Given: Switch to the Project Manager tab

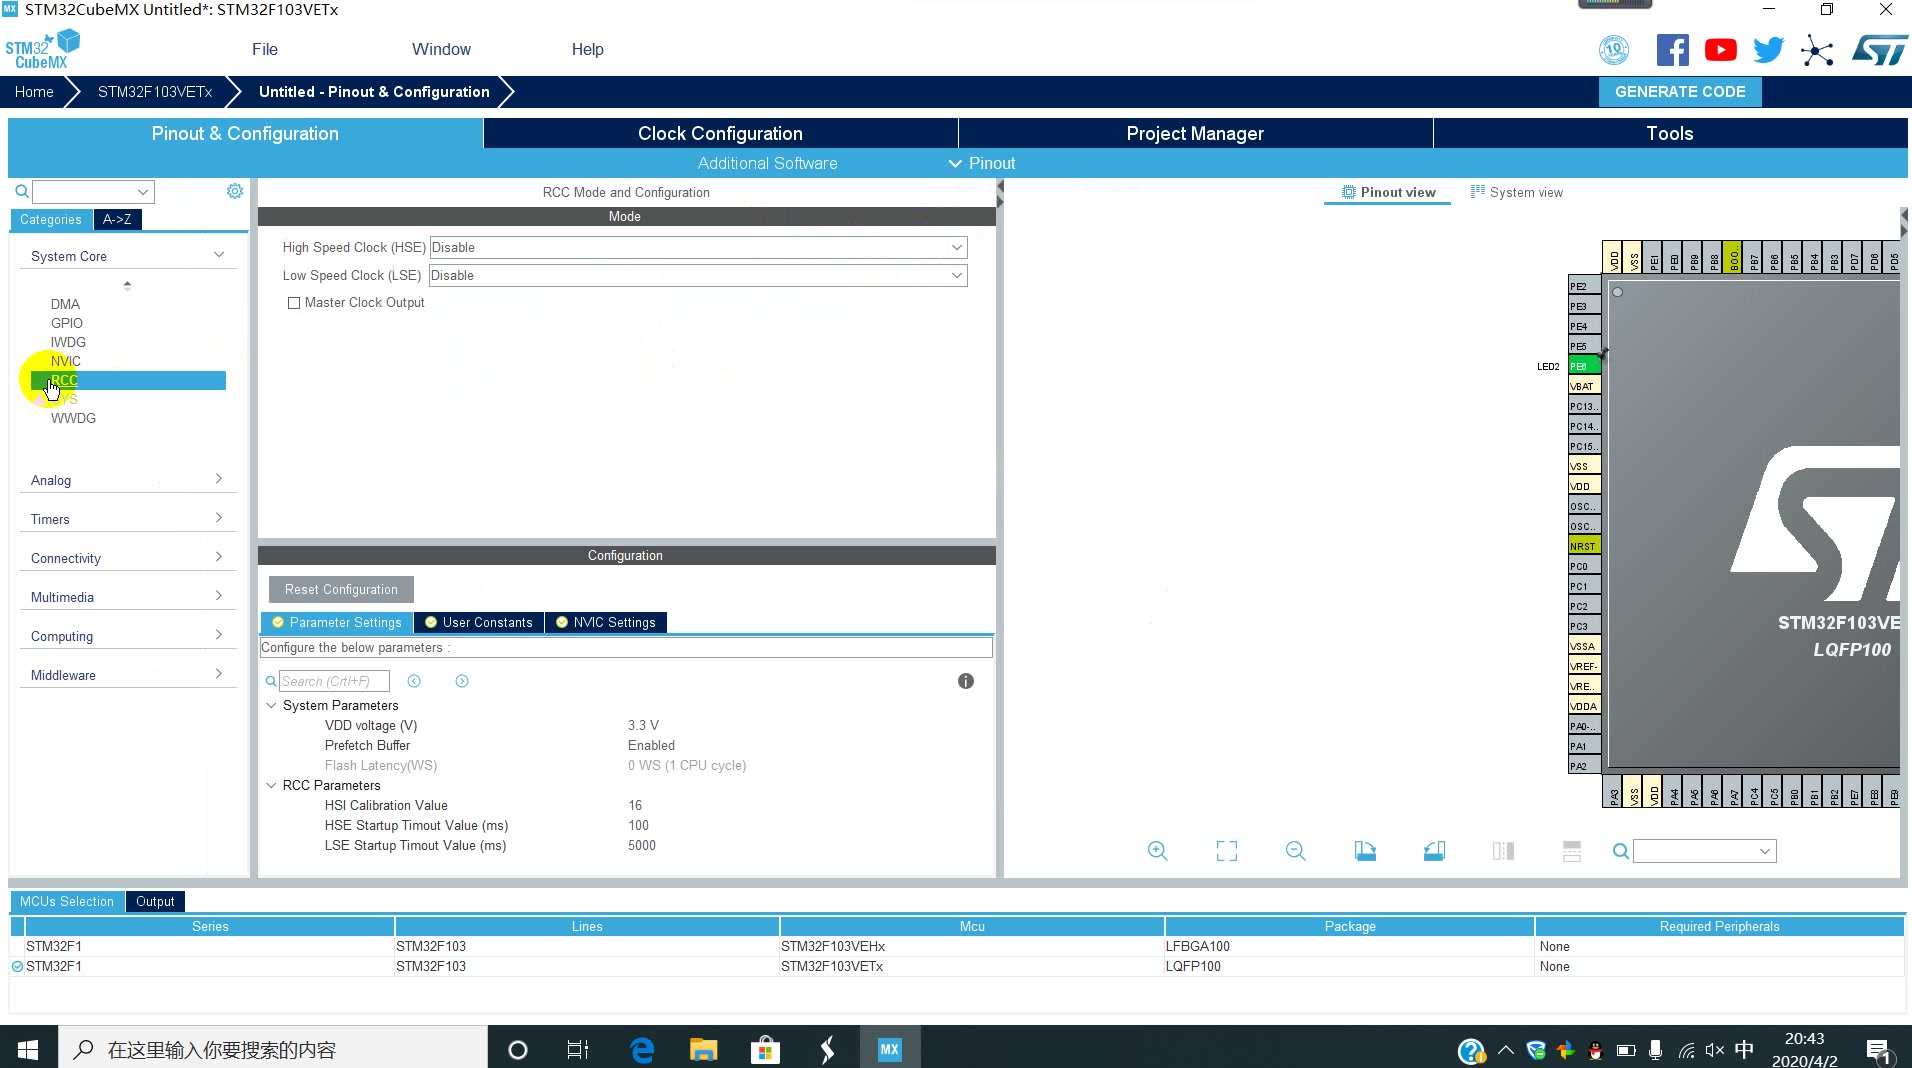Looking at the screenshot, I should (x=1195, y=133).
